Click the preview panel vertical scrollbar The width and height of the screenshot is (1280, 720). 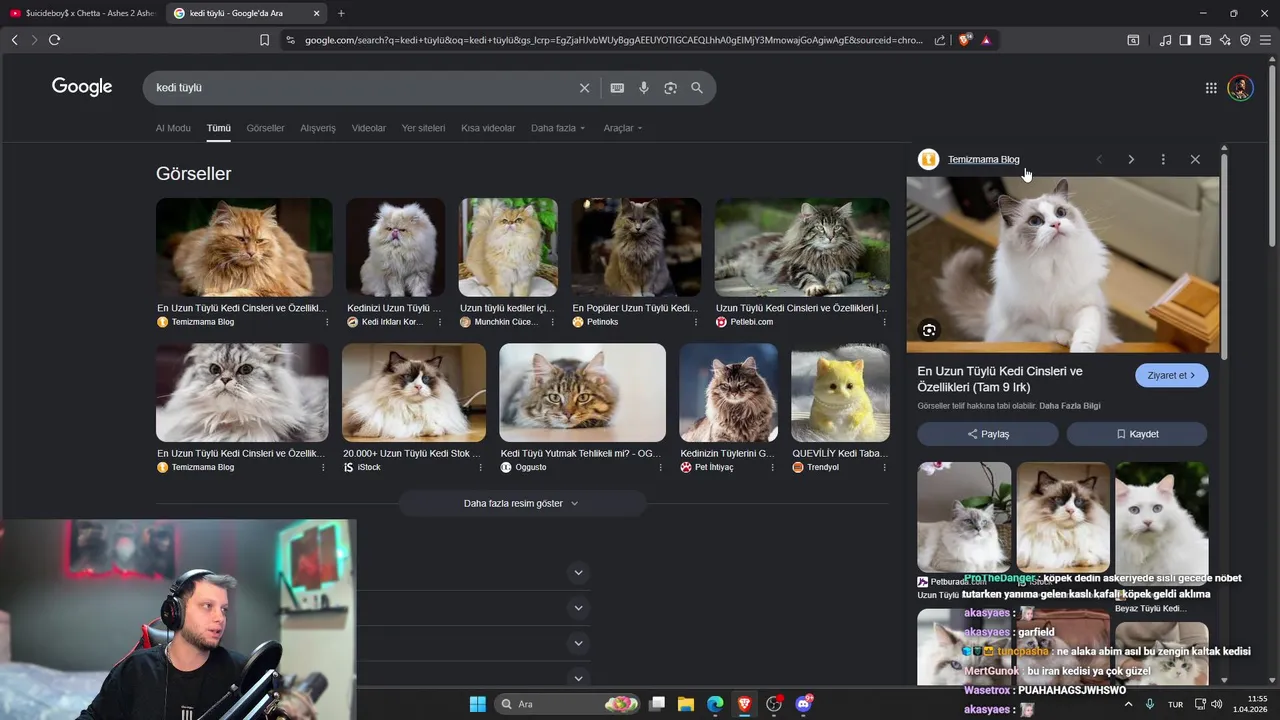[x=1224, y=256]
